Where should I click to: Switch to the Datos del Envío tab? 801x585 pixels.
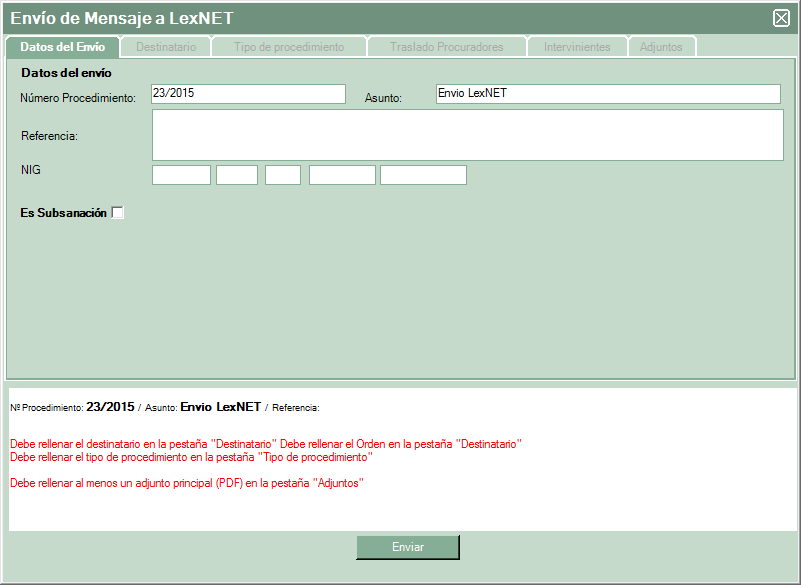62,47
